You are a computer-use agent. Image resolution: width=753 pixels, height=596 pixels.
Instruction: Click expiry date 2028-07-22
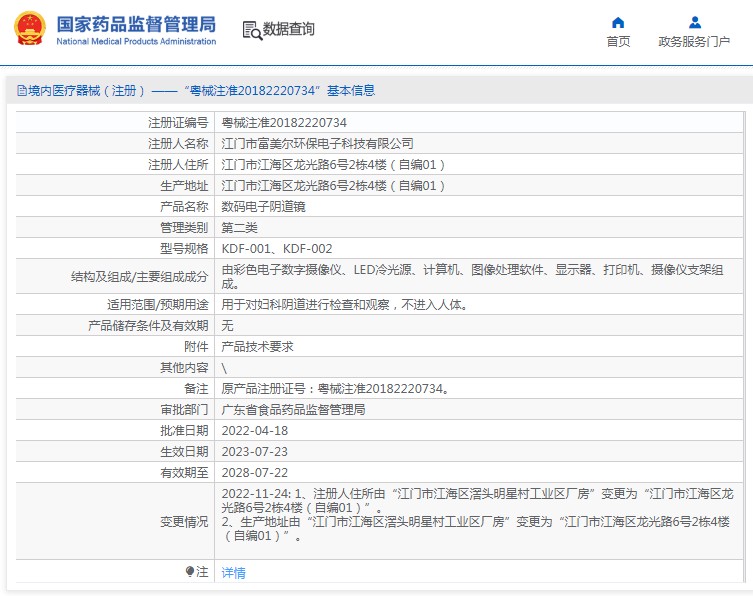point(255,473)
